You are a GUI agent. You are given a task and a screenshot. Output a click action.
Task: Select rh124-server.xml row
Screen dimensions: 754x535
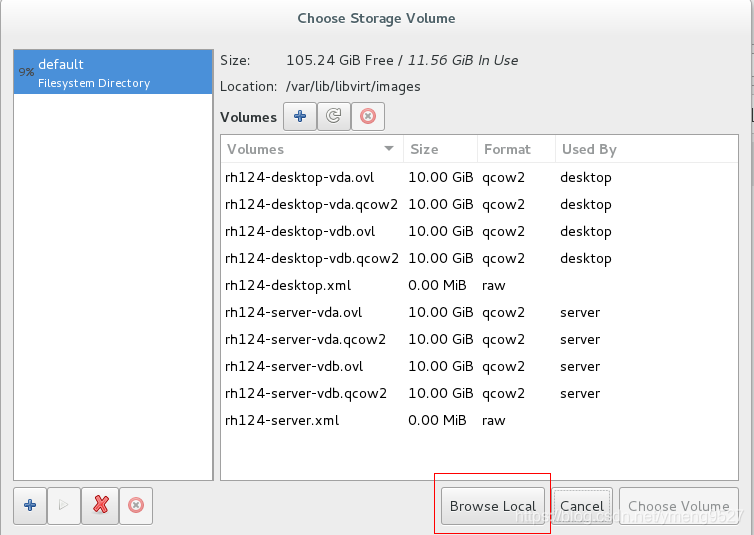479,420
